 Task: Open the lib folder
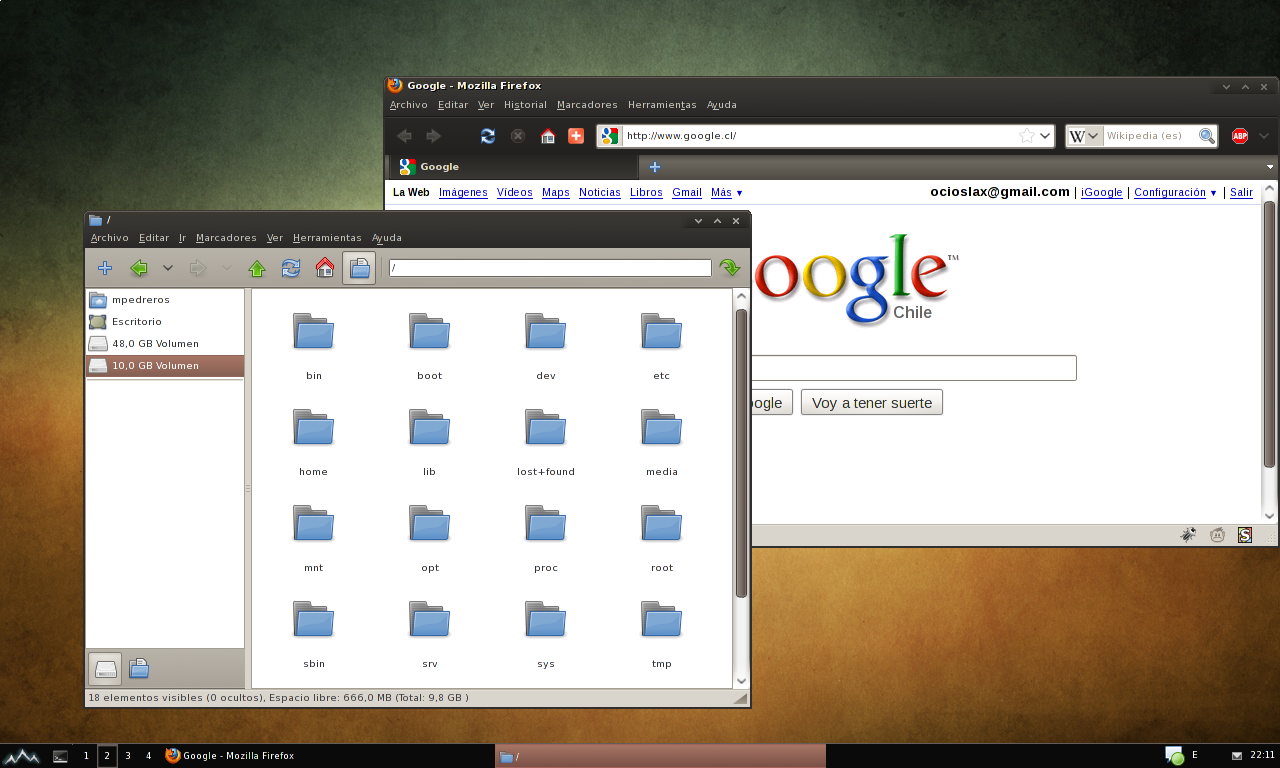click(430, 441)
